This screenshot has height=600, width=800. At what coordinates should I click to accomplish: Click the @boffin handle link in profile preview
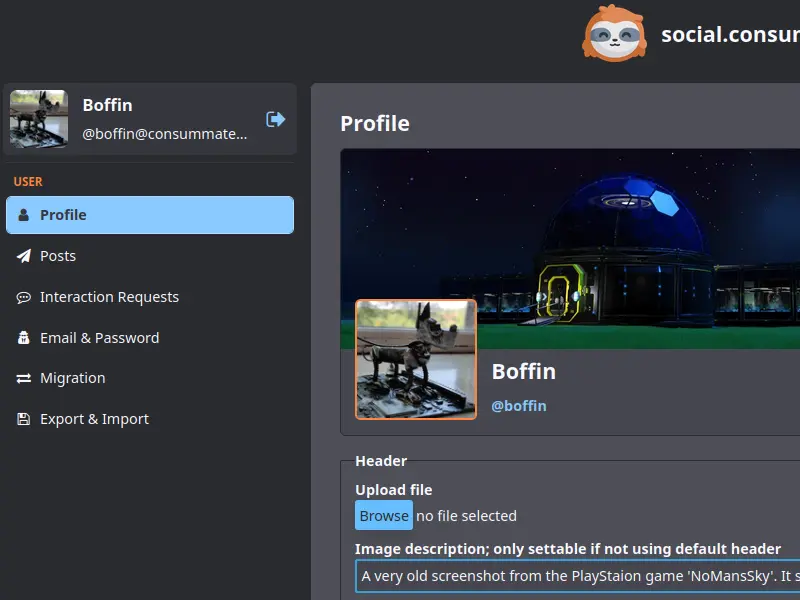point(519,406)
